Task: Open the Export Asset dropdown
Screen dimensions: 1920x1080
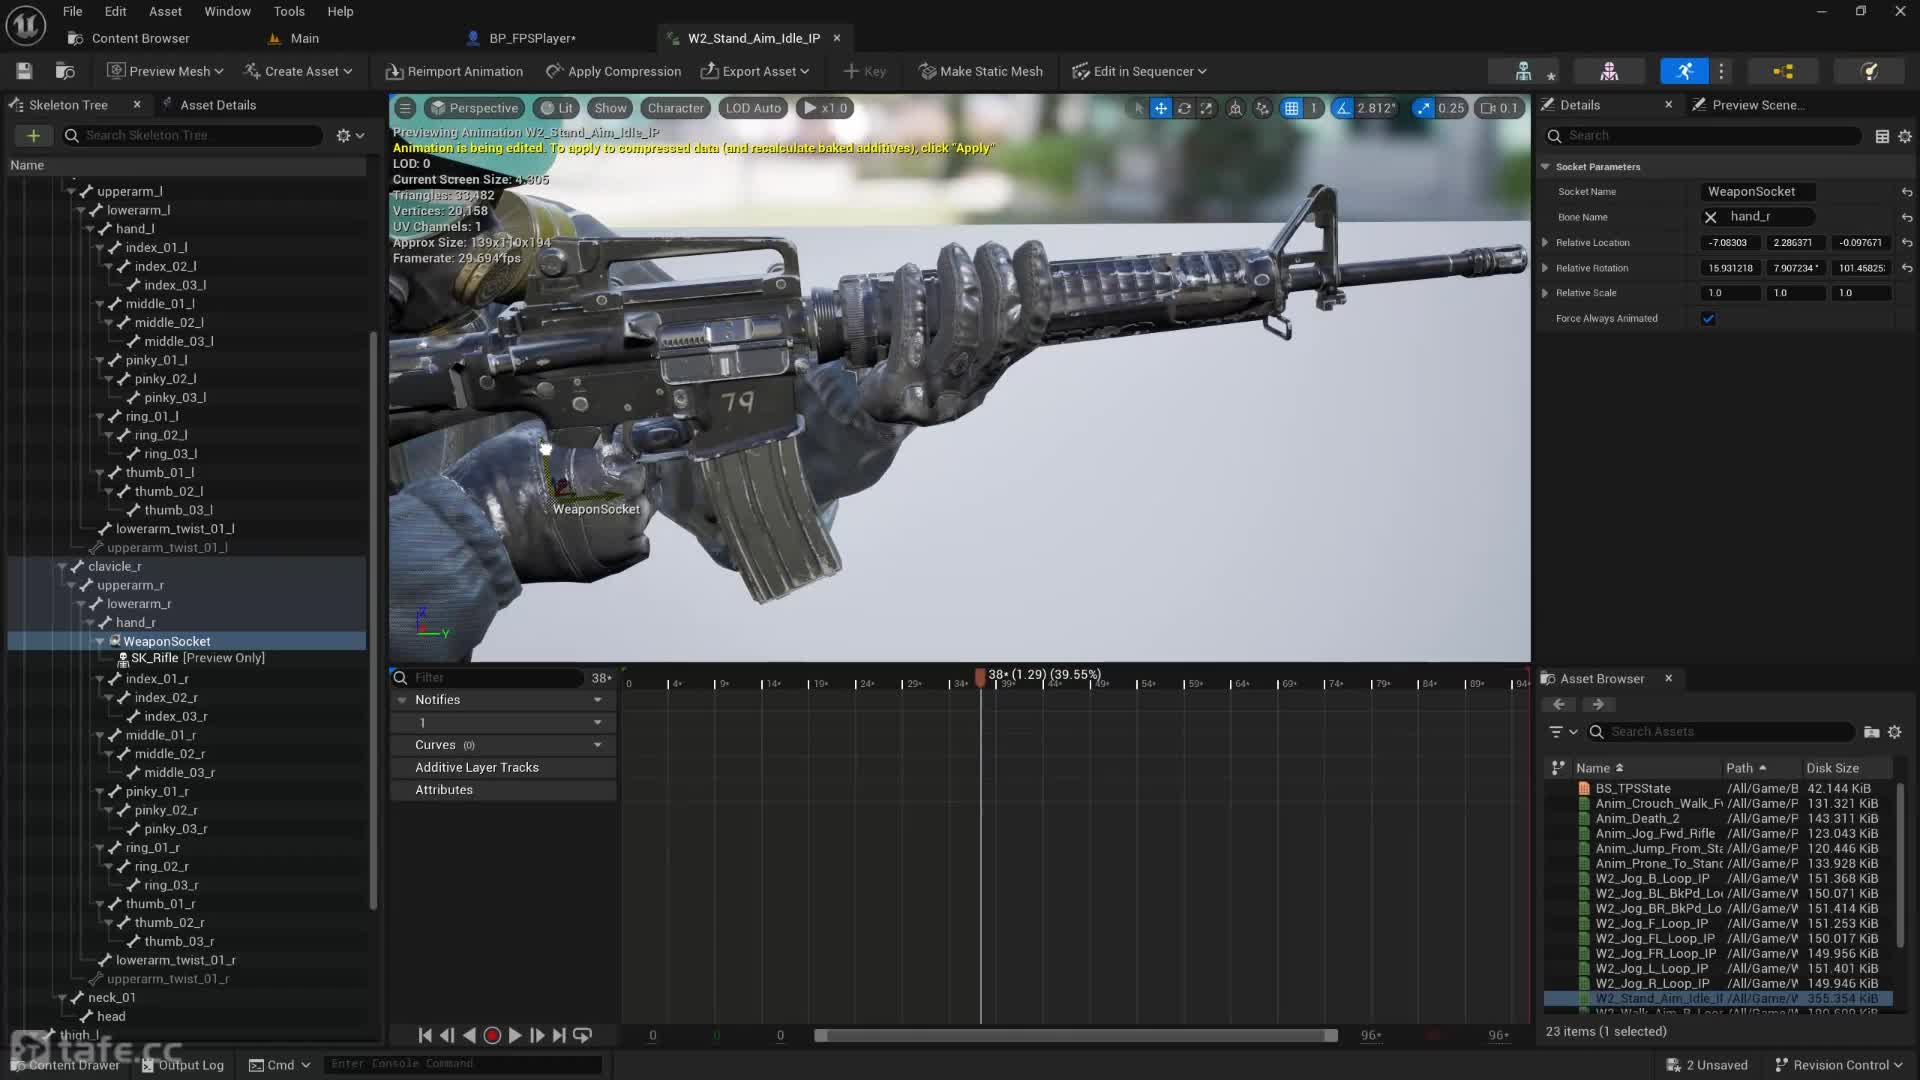Action: [755, 71]
